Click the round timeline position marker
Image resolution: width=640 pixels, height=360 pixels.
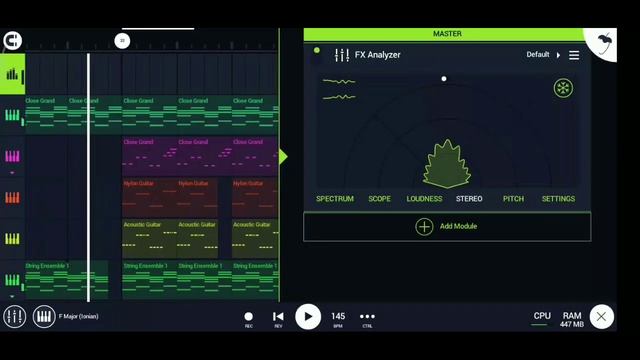122,41
